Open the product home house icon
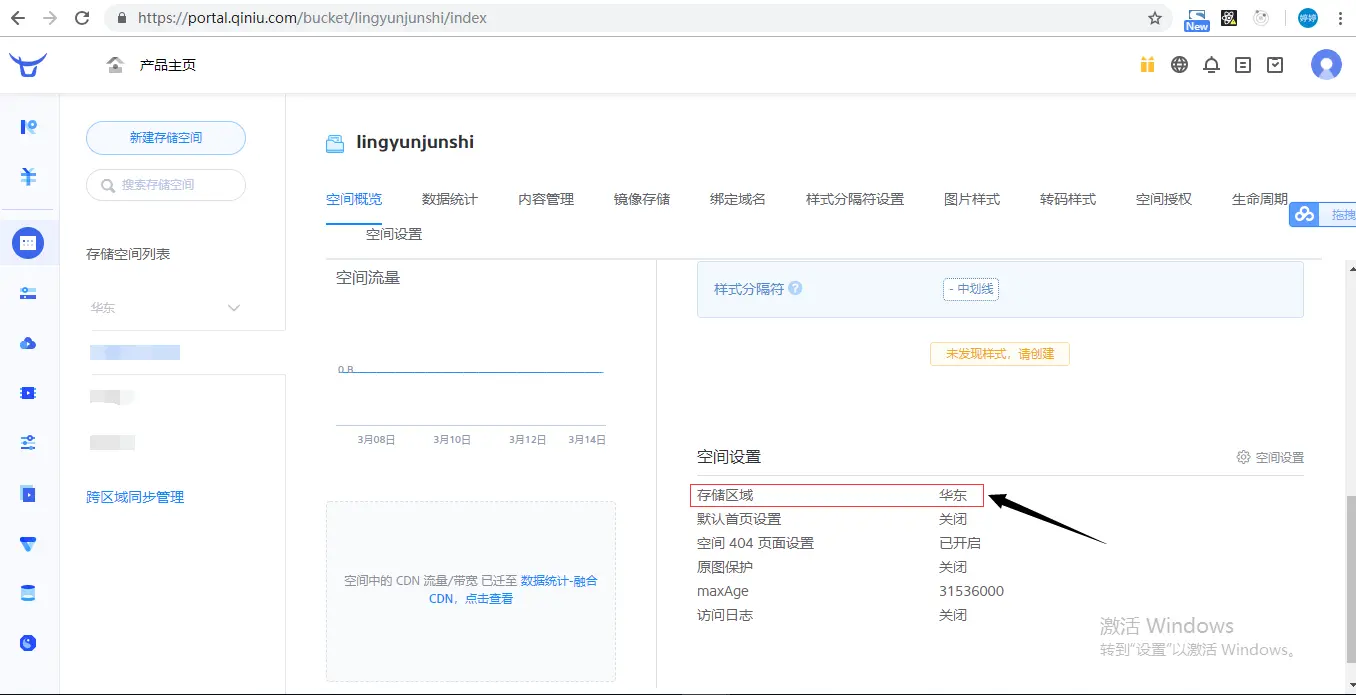 (116, 65)
